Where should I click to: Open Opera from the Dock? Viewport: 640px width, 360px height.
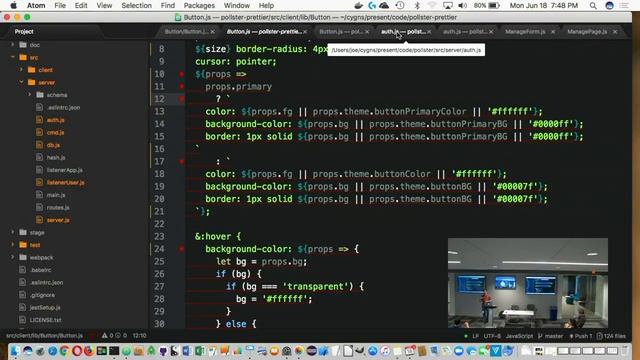pyautogui.click(x=77, y=351)
